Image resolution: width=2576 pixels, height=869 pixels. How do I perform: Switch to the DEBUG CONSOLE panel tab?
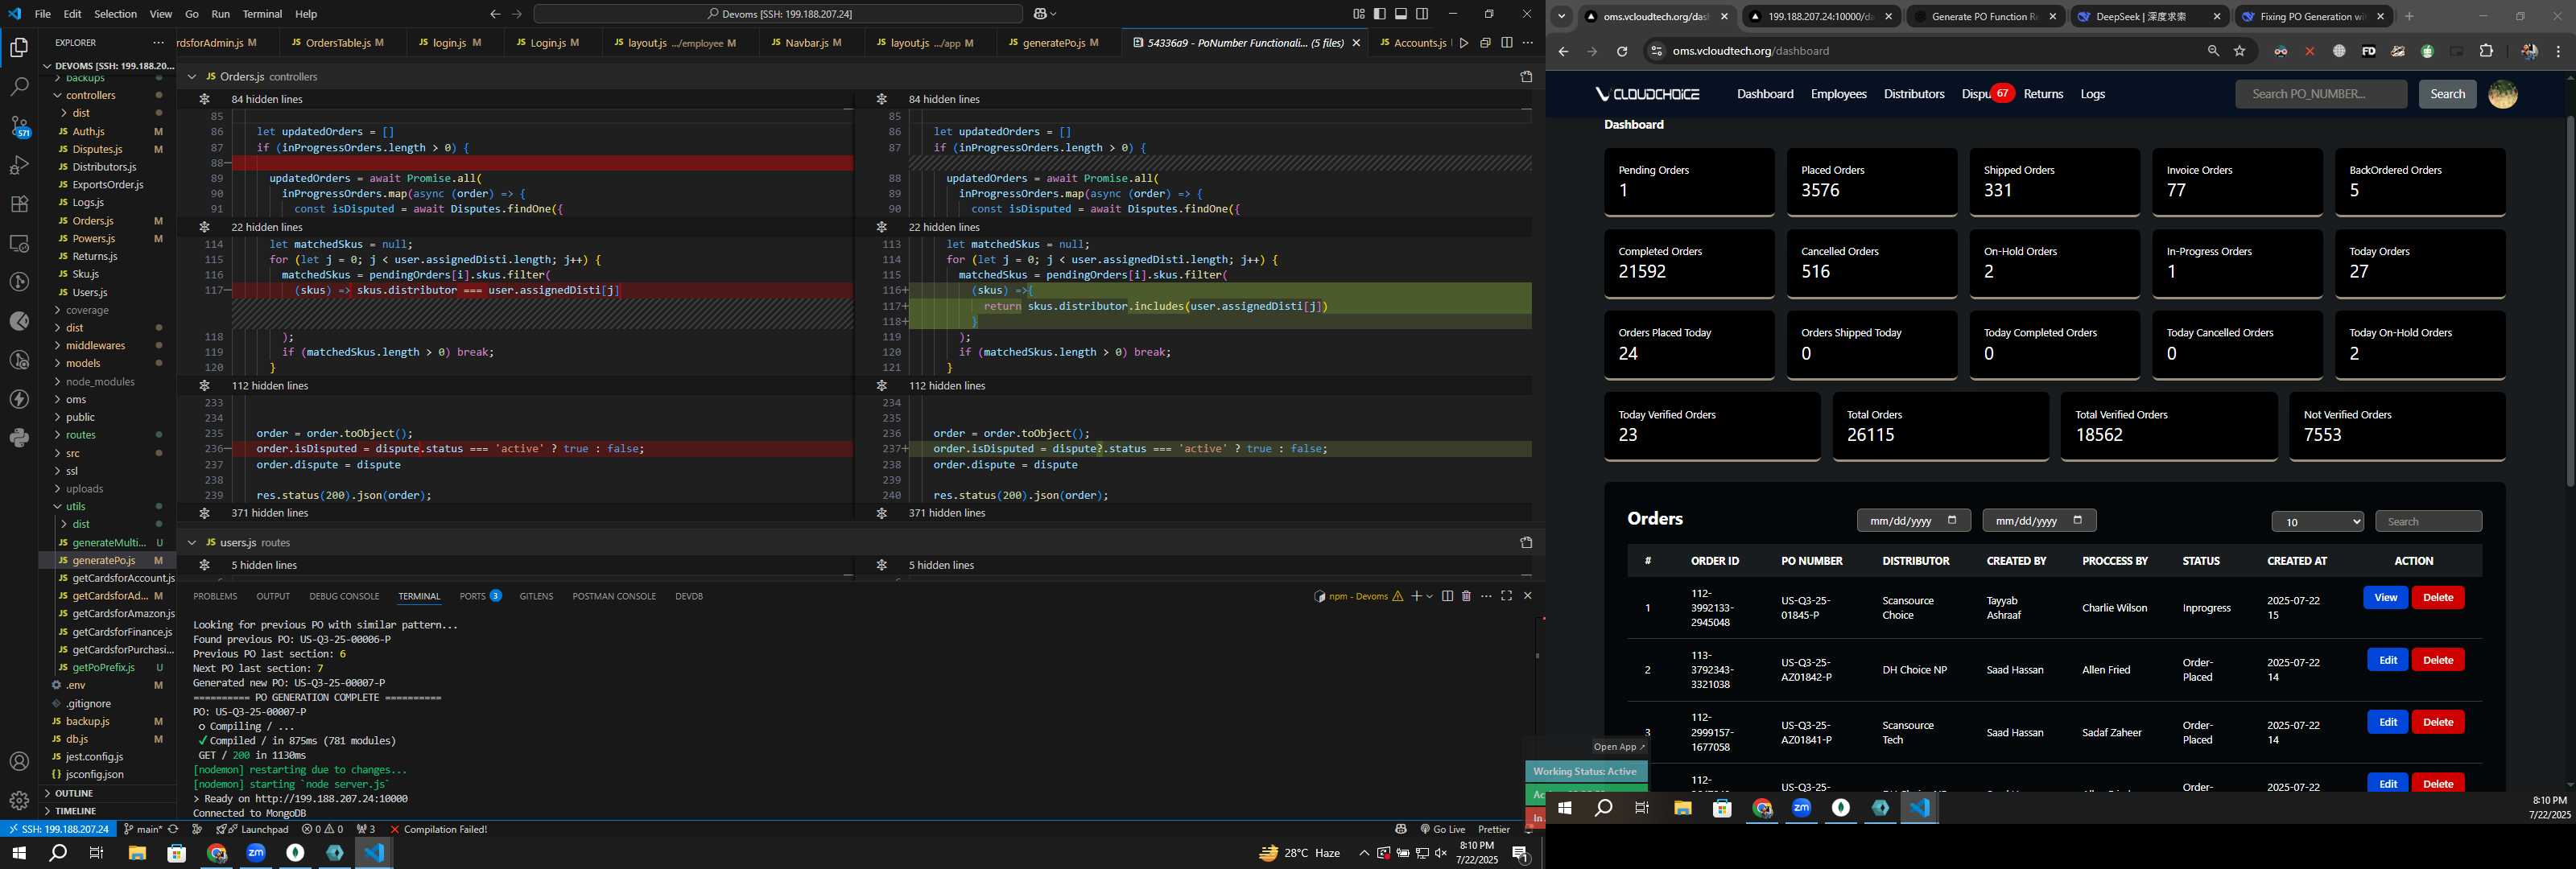(x=344, y=597)
